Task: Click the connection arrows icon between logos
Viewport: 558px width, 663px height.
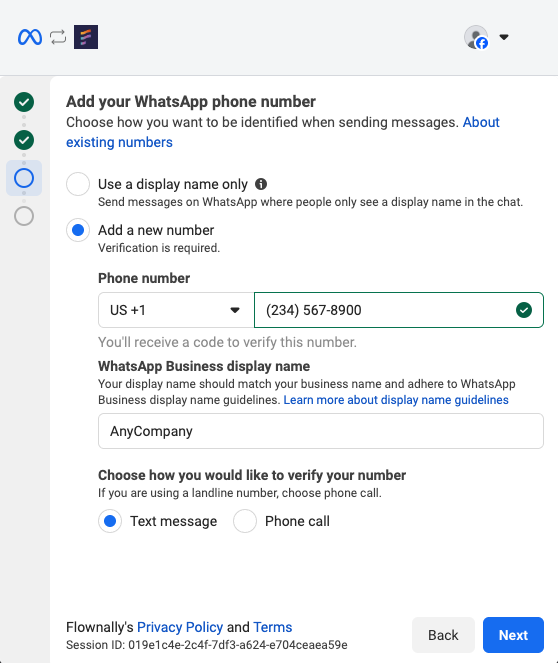Action: 58,37
